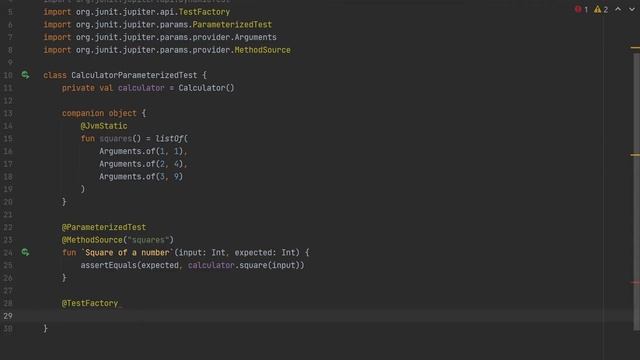Click the Calculator() constructor call

[206, 88]
